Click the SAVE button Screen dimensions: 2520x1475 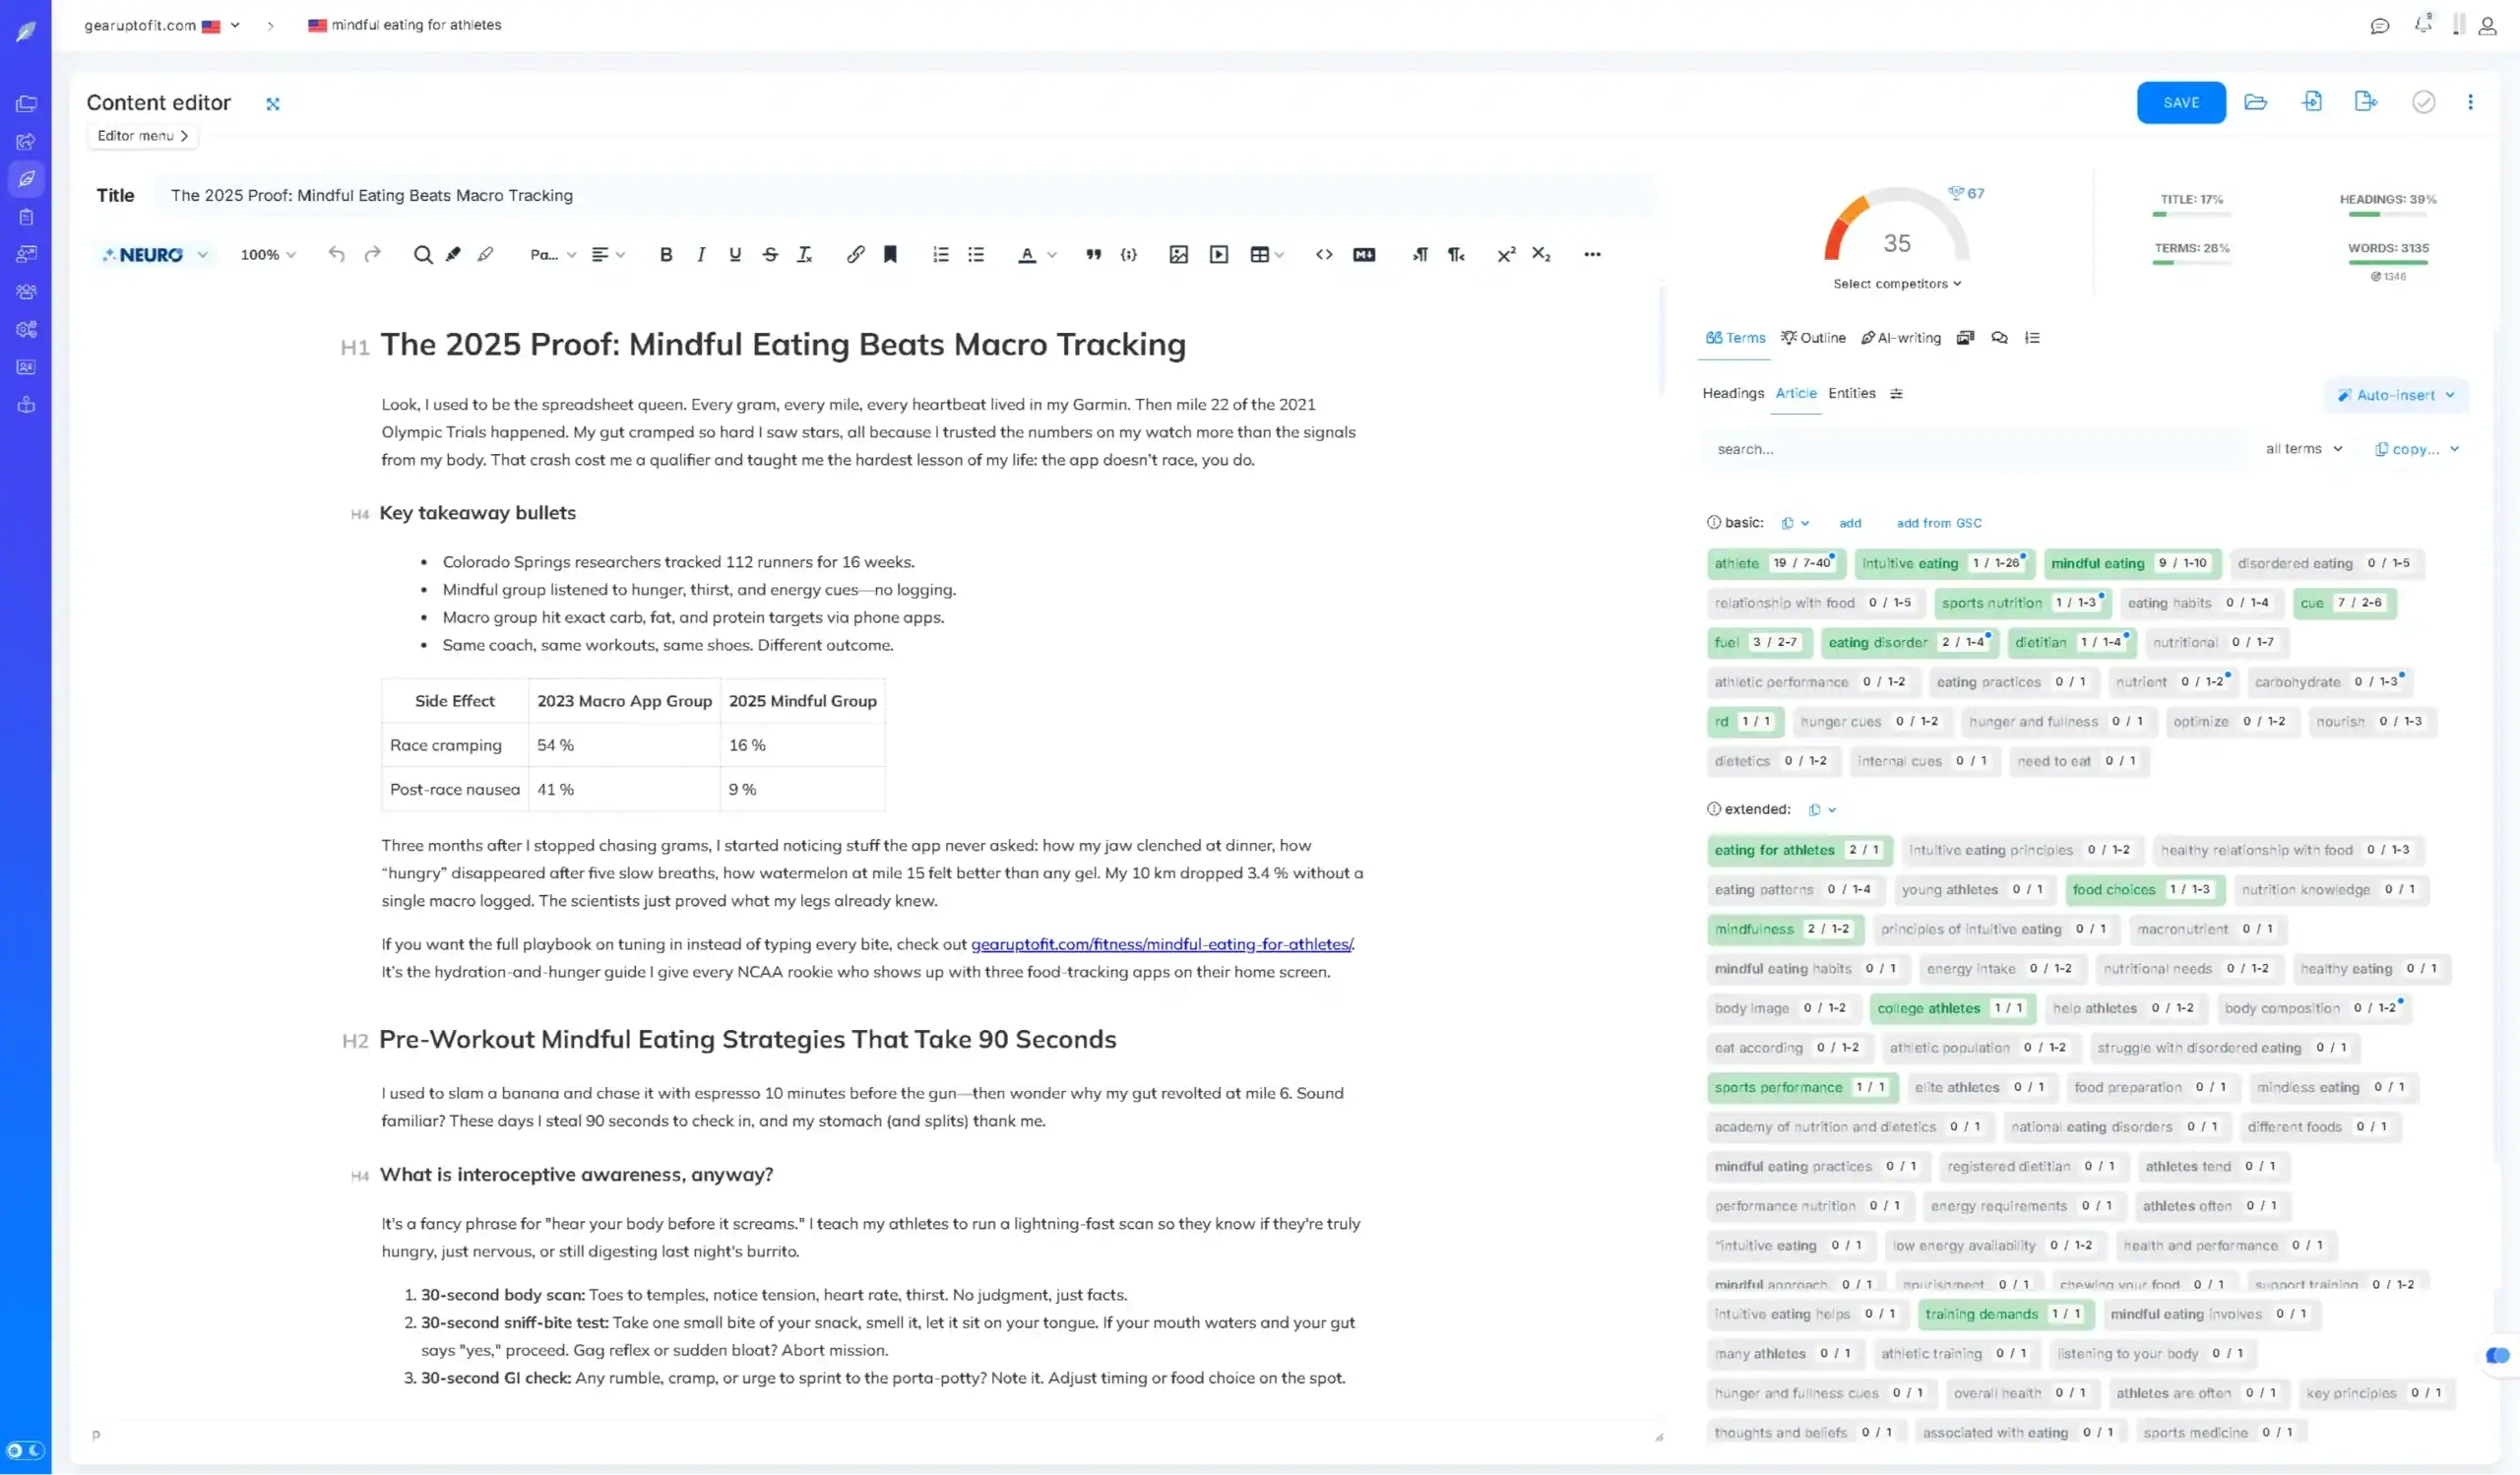pos(2181,101)
